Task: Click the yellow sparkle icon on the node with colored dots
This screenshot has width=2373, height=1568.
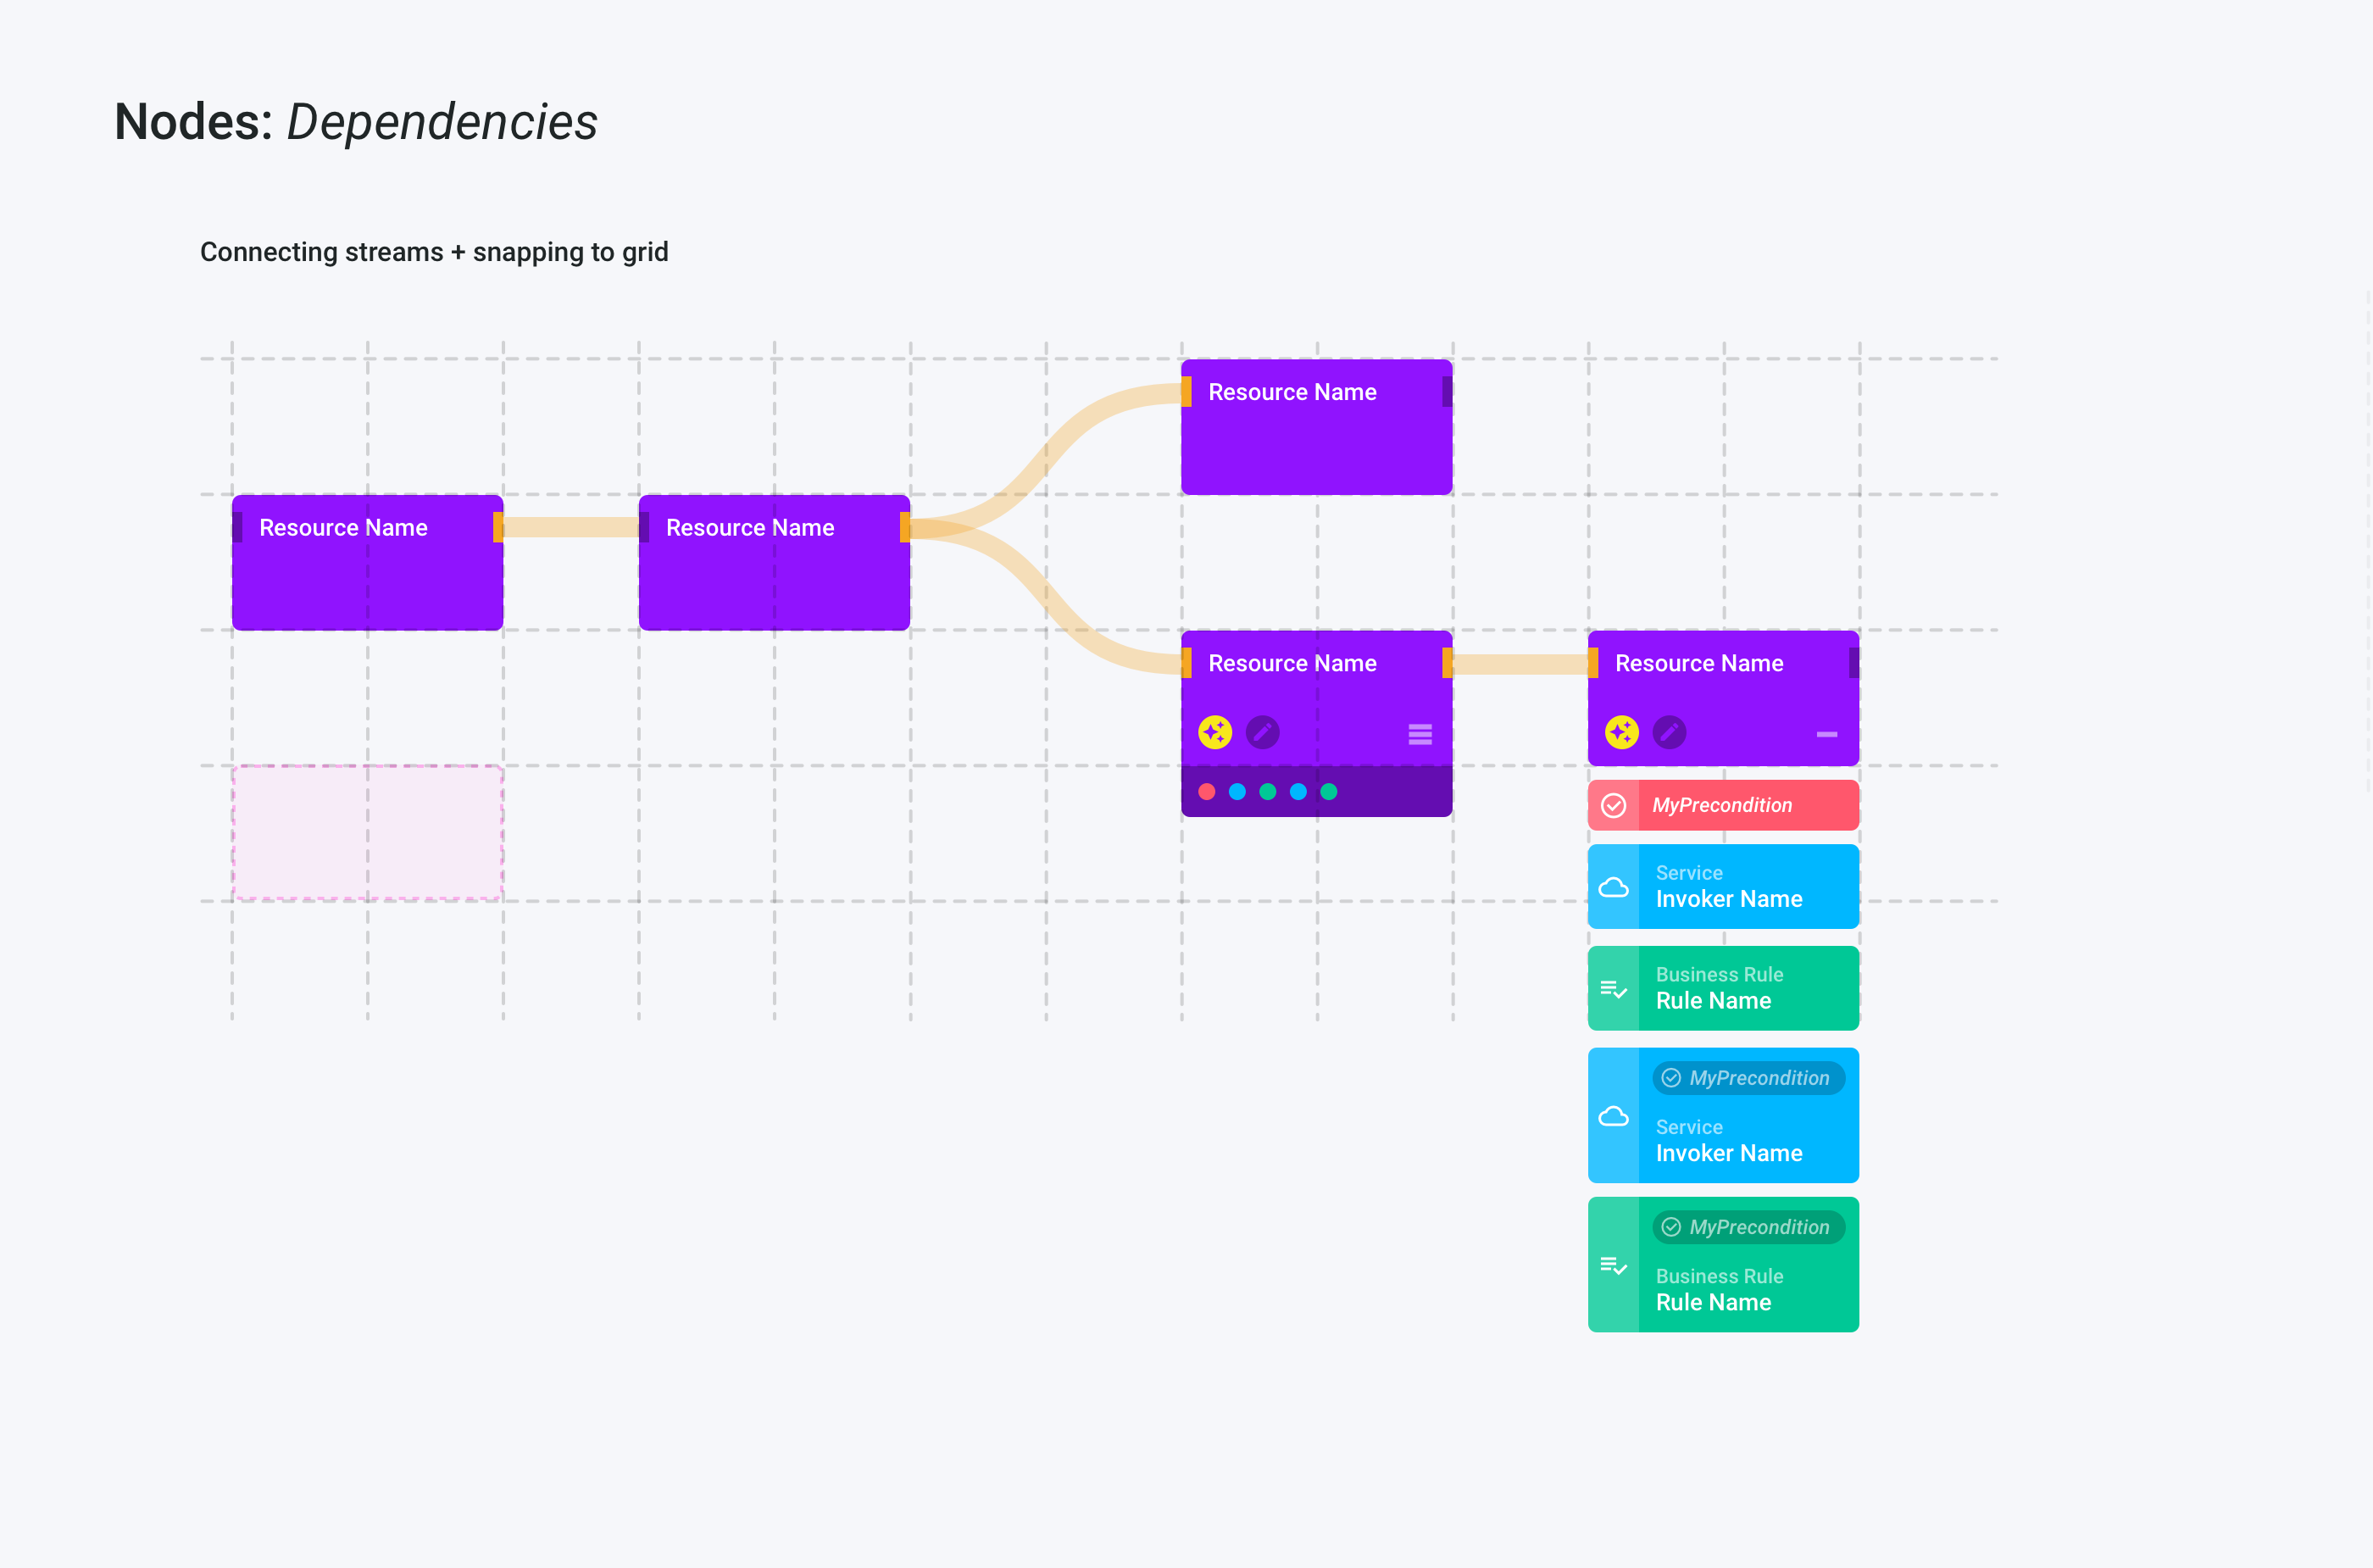Action: pos(1215,733)
